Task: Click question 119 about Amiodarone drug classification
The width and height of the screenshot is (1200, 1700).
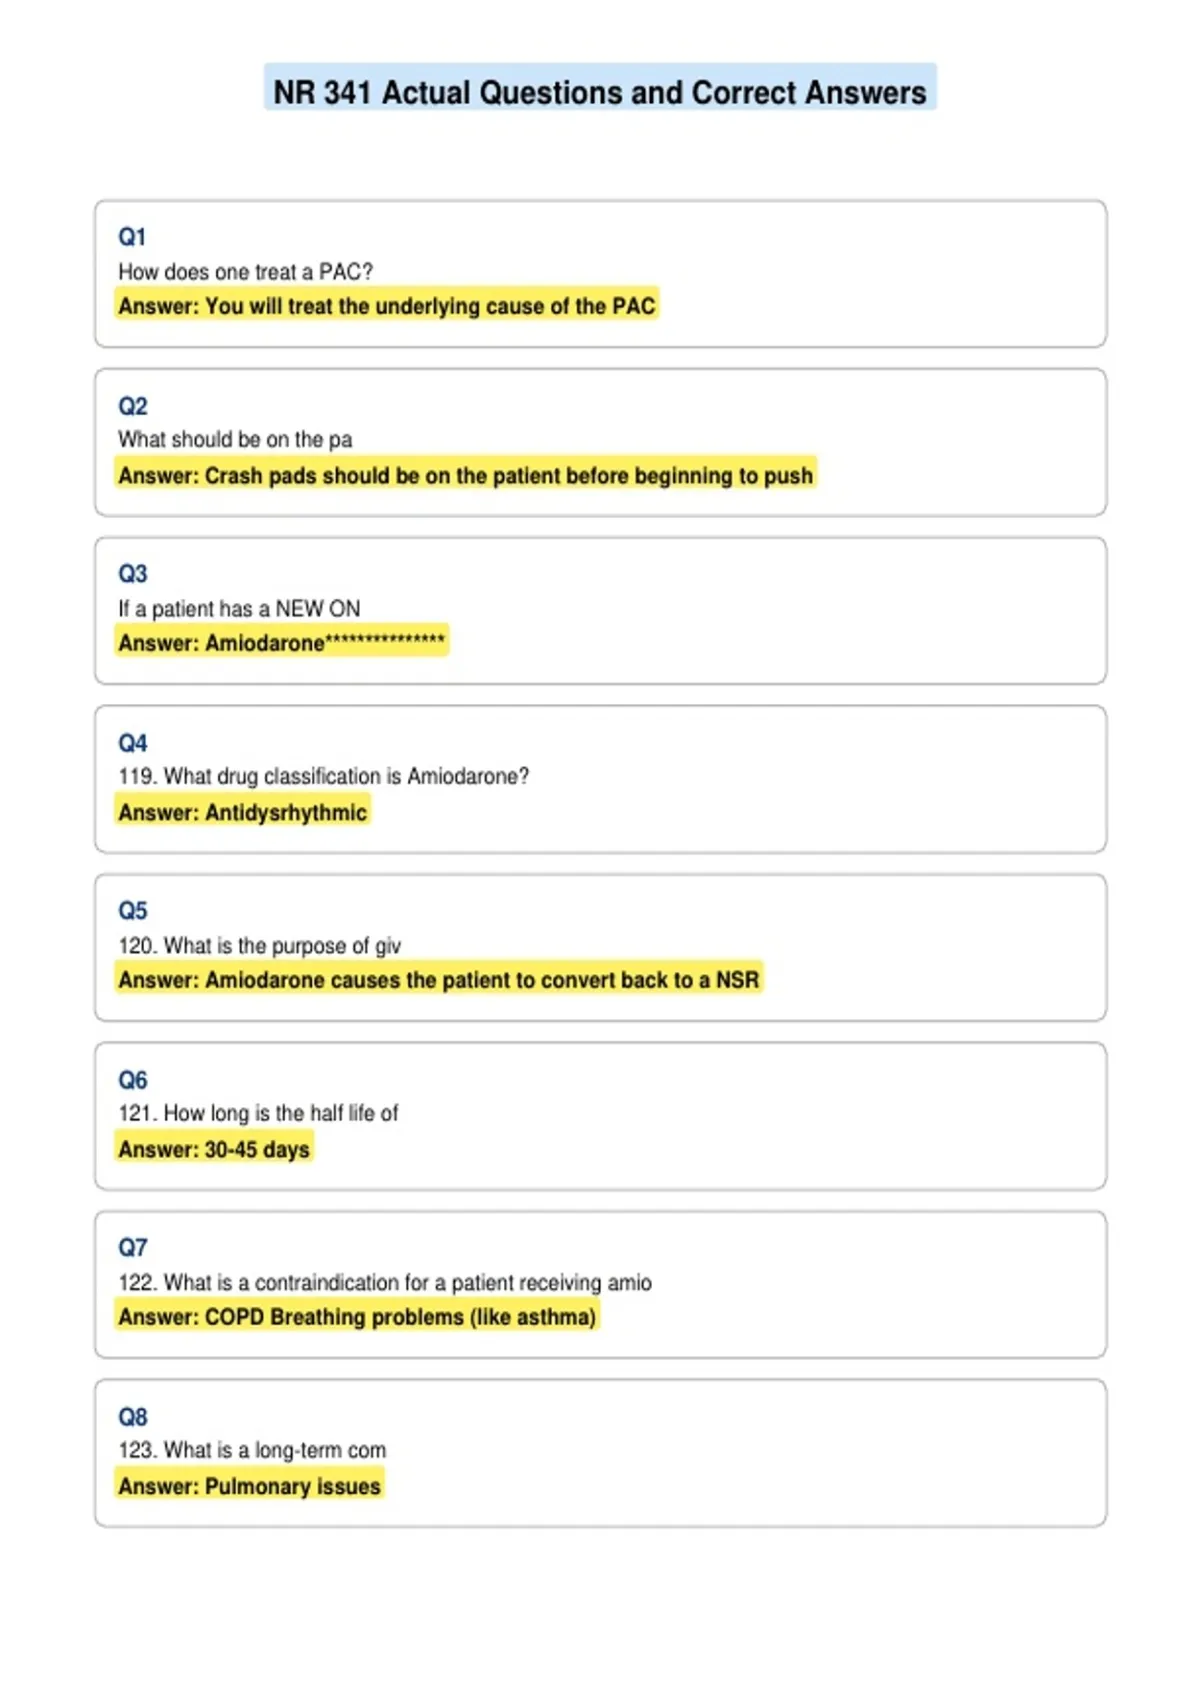Action: click(x=324, y=777)
